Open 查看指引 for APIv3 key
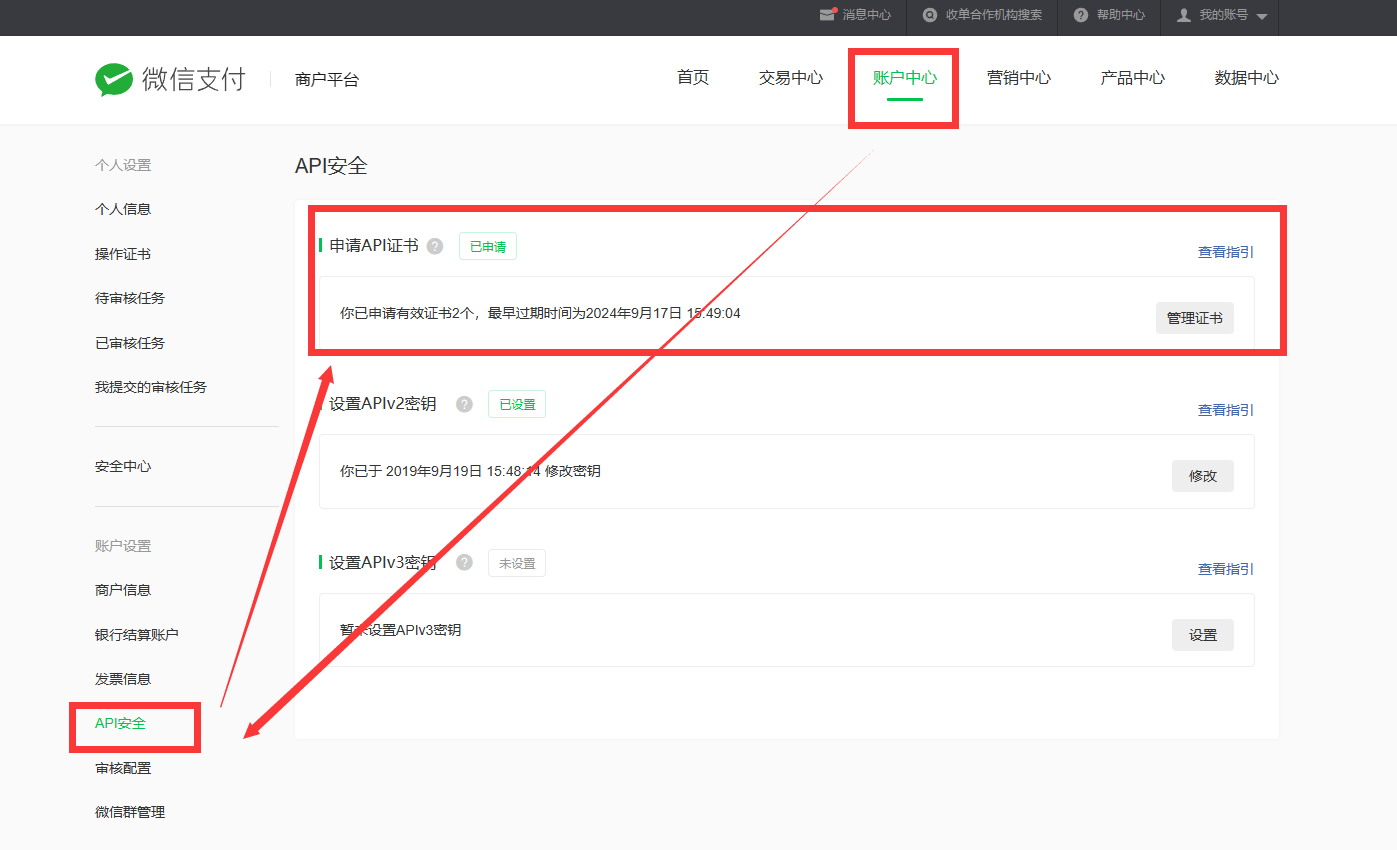Viewport: 1397px width, 850px height. (1226, 569)
